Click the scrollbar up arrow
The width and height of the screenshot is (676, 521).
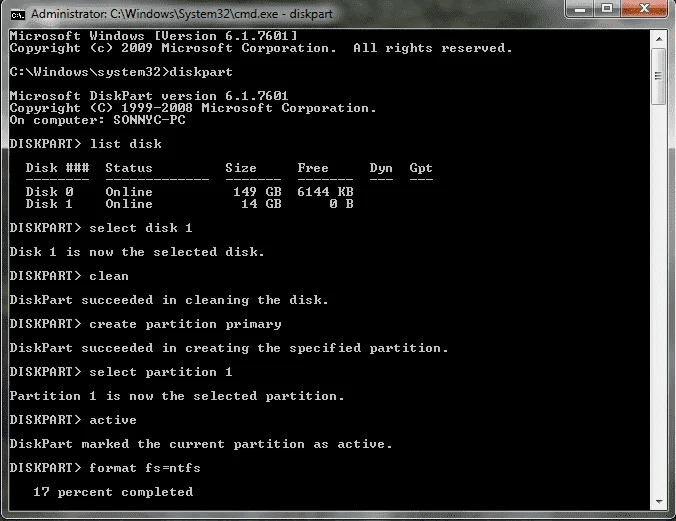click(x=659, y=39)
